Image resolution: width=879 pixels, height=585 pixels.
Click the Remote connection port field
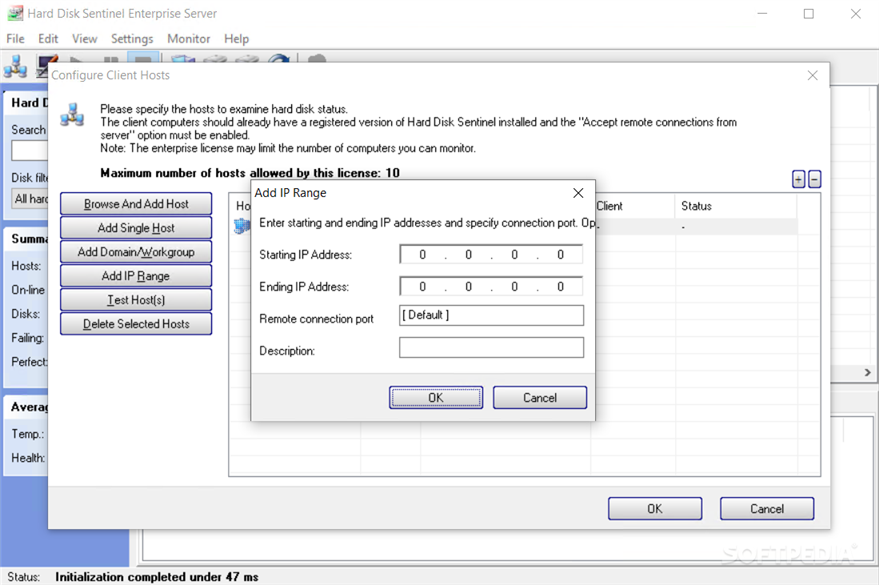[x=491, y=315]
